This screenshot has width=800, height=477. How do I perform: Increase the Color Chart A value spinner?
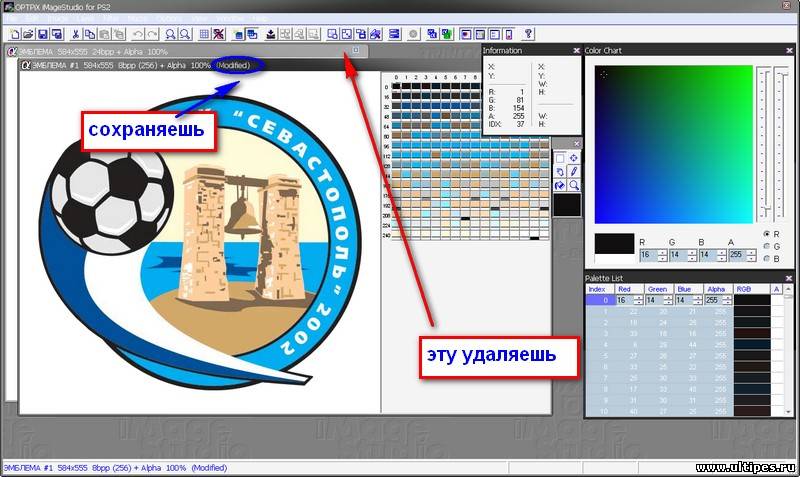[749, 252]
